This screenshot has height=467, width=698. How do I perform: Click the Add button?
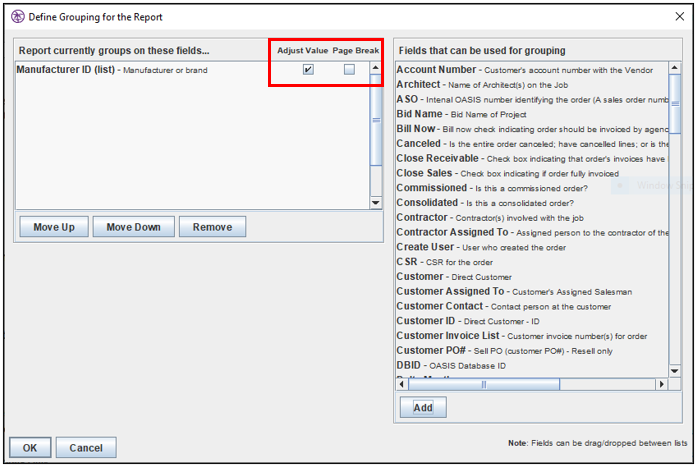tap(423, 407)
